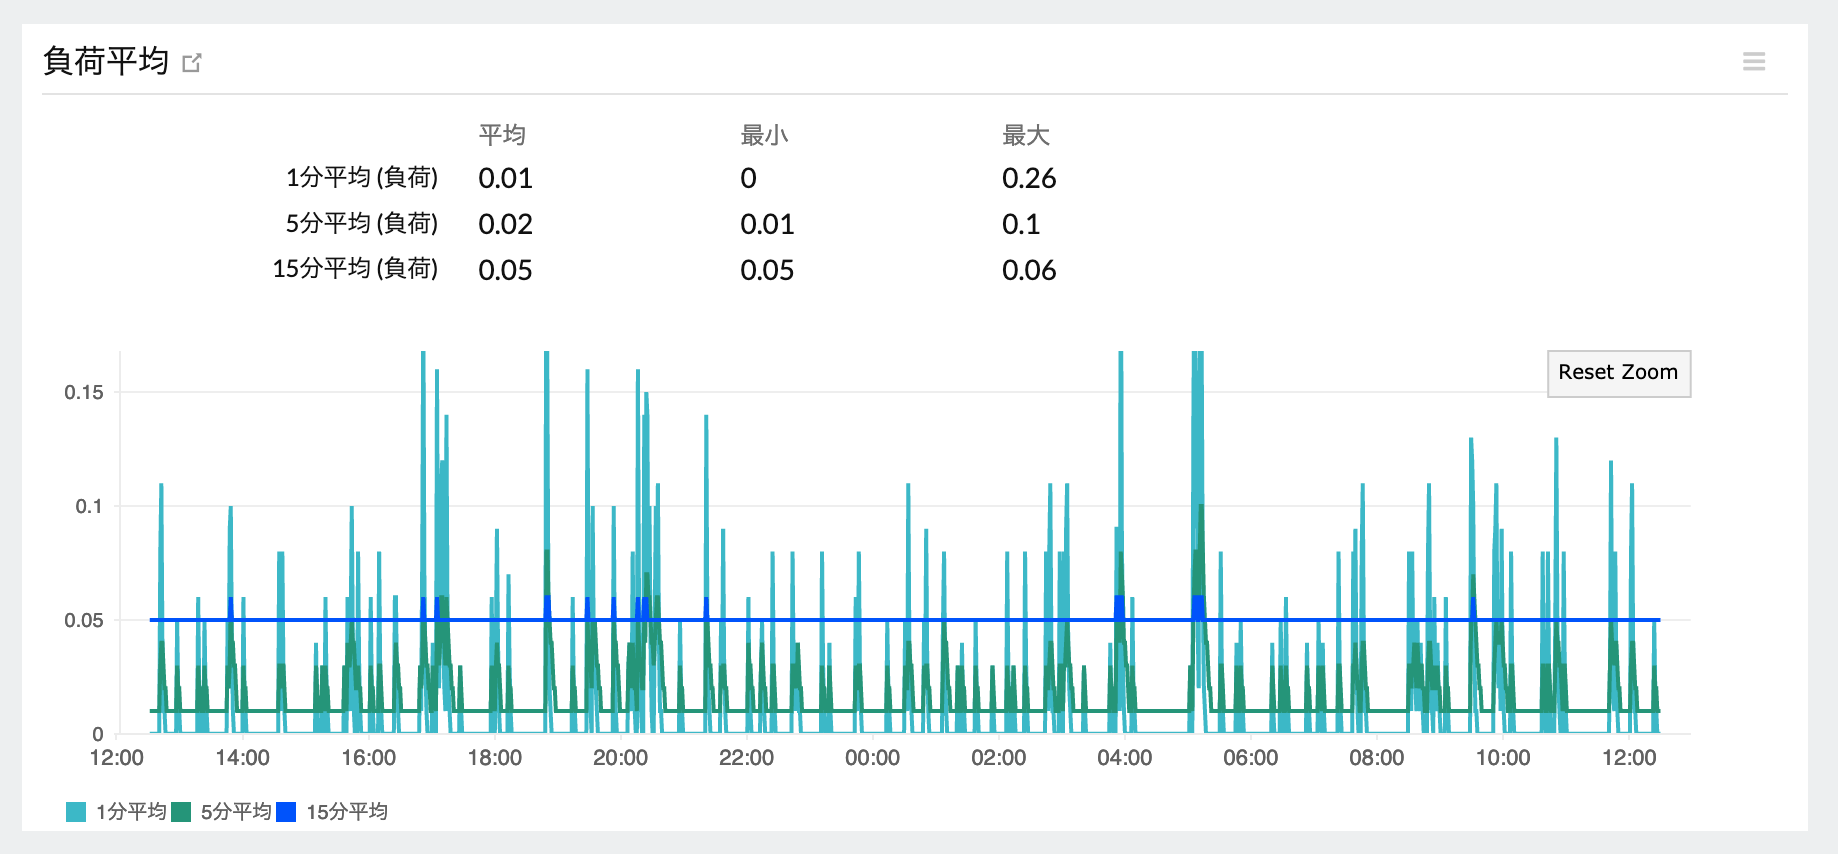
Task: Select the 最小 column header
Action: pos(764,135)
